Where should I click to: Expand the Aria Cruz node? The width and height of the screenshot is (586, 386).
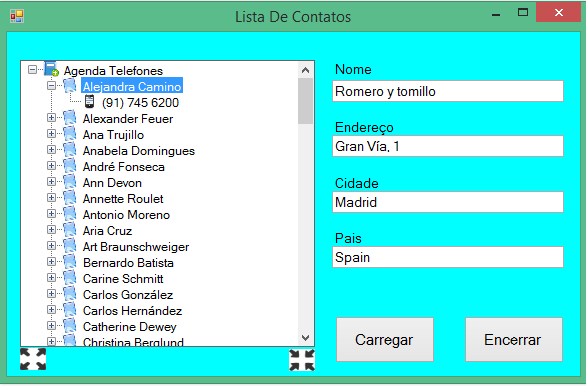tap(52, 230)
